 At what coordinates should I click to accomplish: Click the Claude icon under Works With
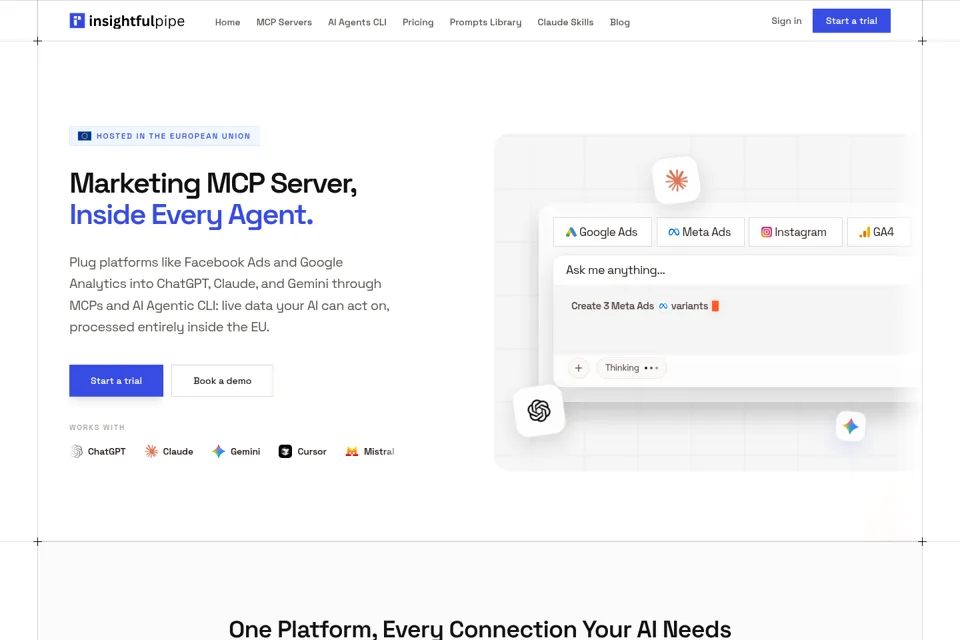pos(151,451)
